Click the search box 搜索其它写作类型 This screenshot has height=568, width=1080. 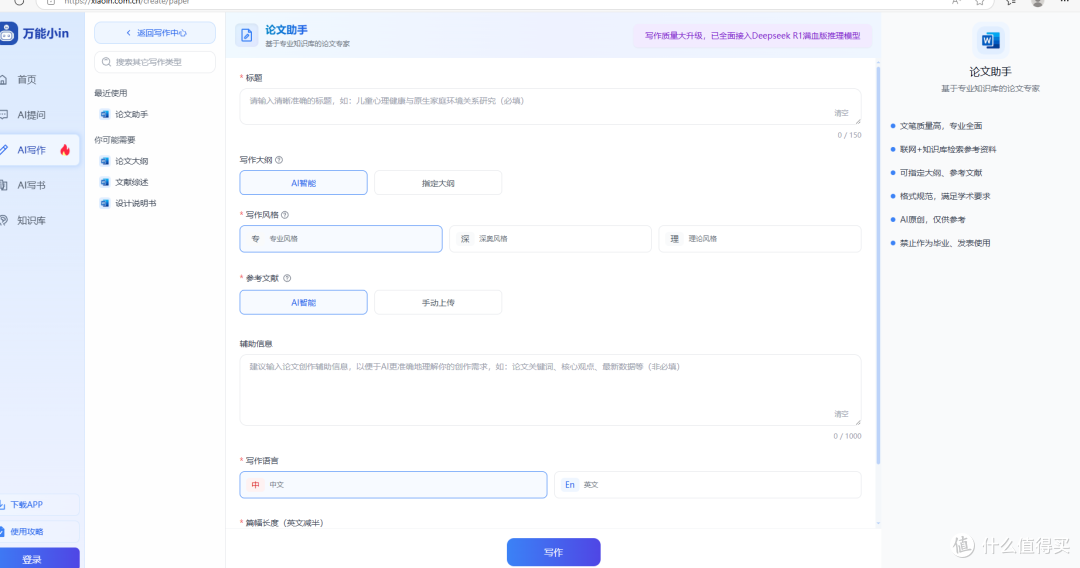tap(155, 62)
